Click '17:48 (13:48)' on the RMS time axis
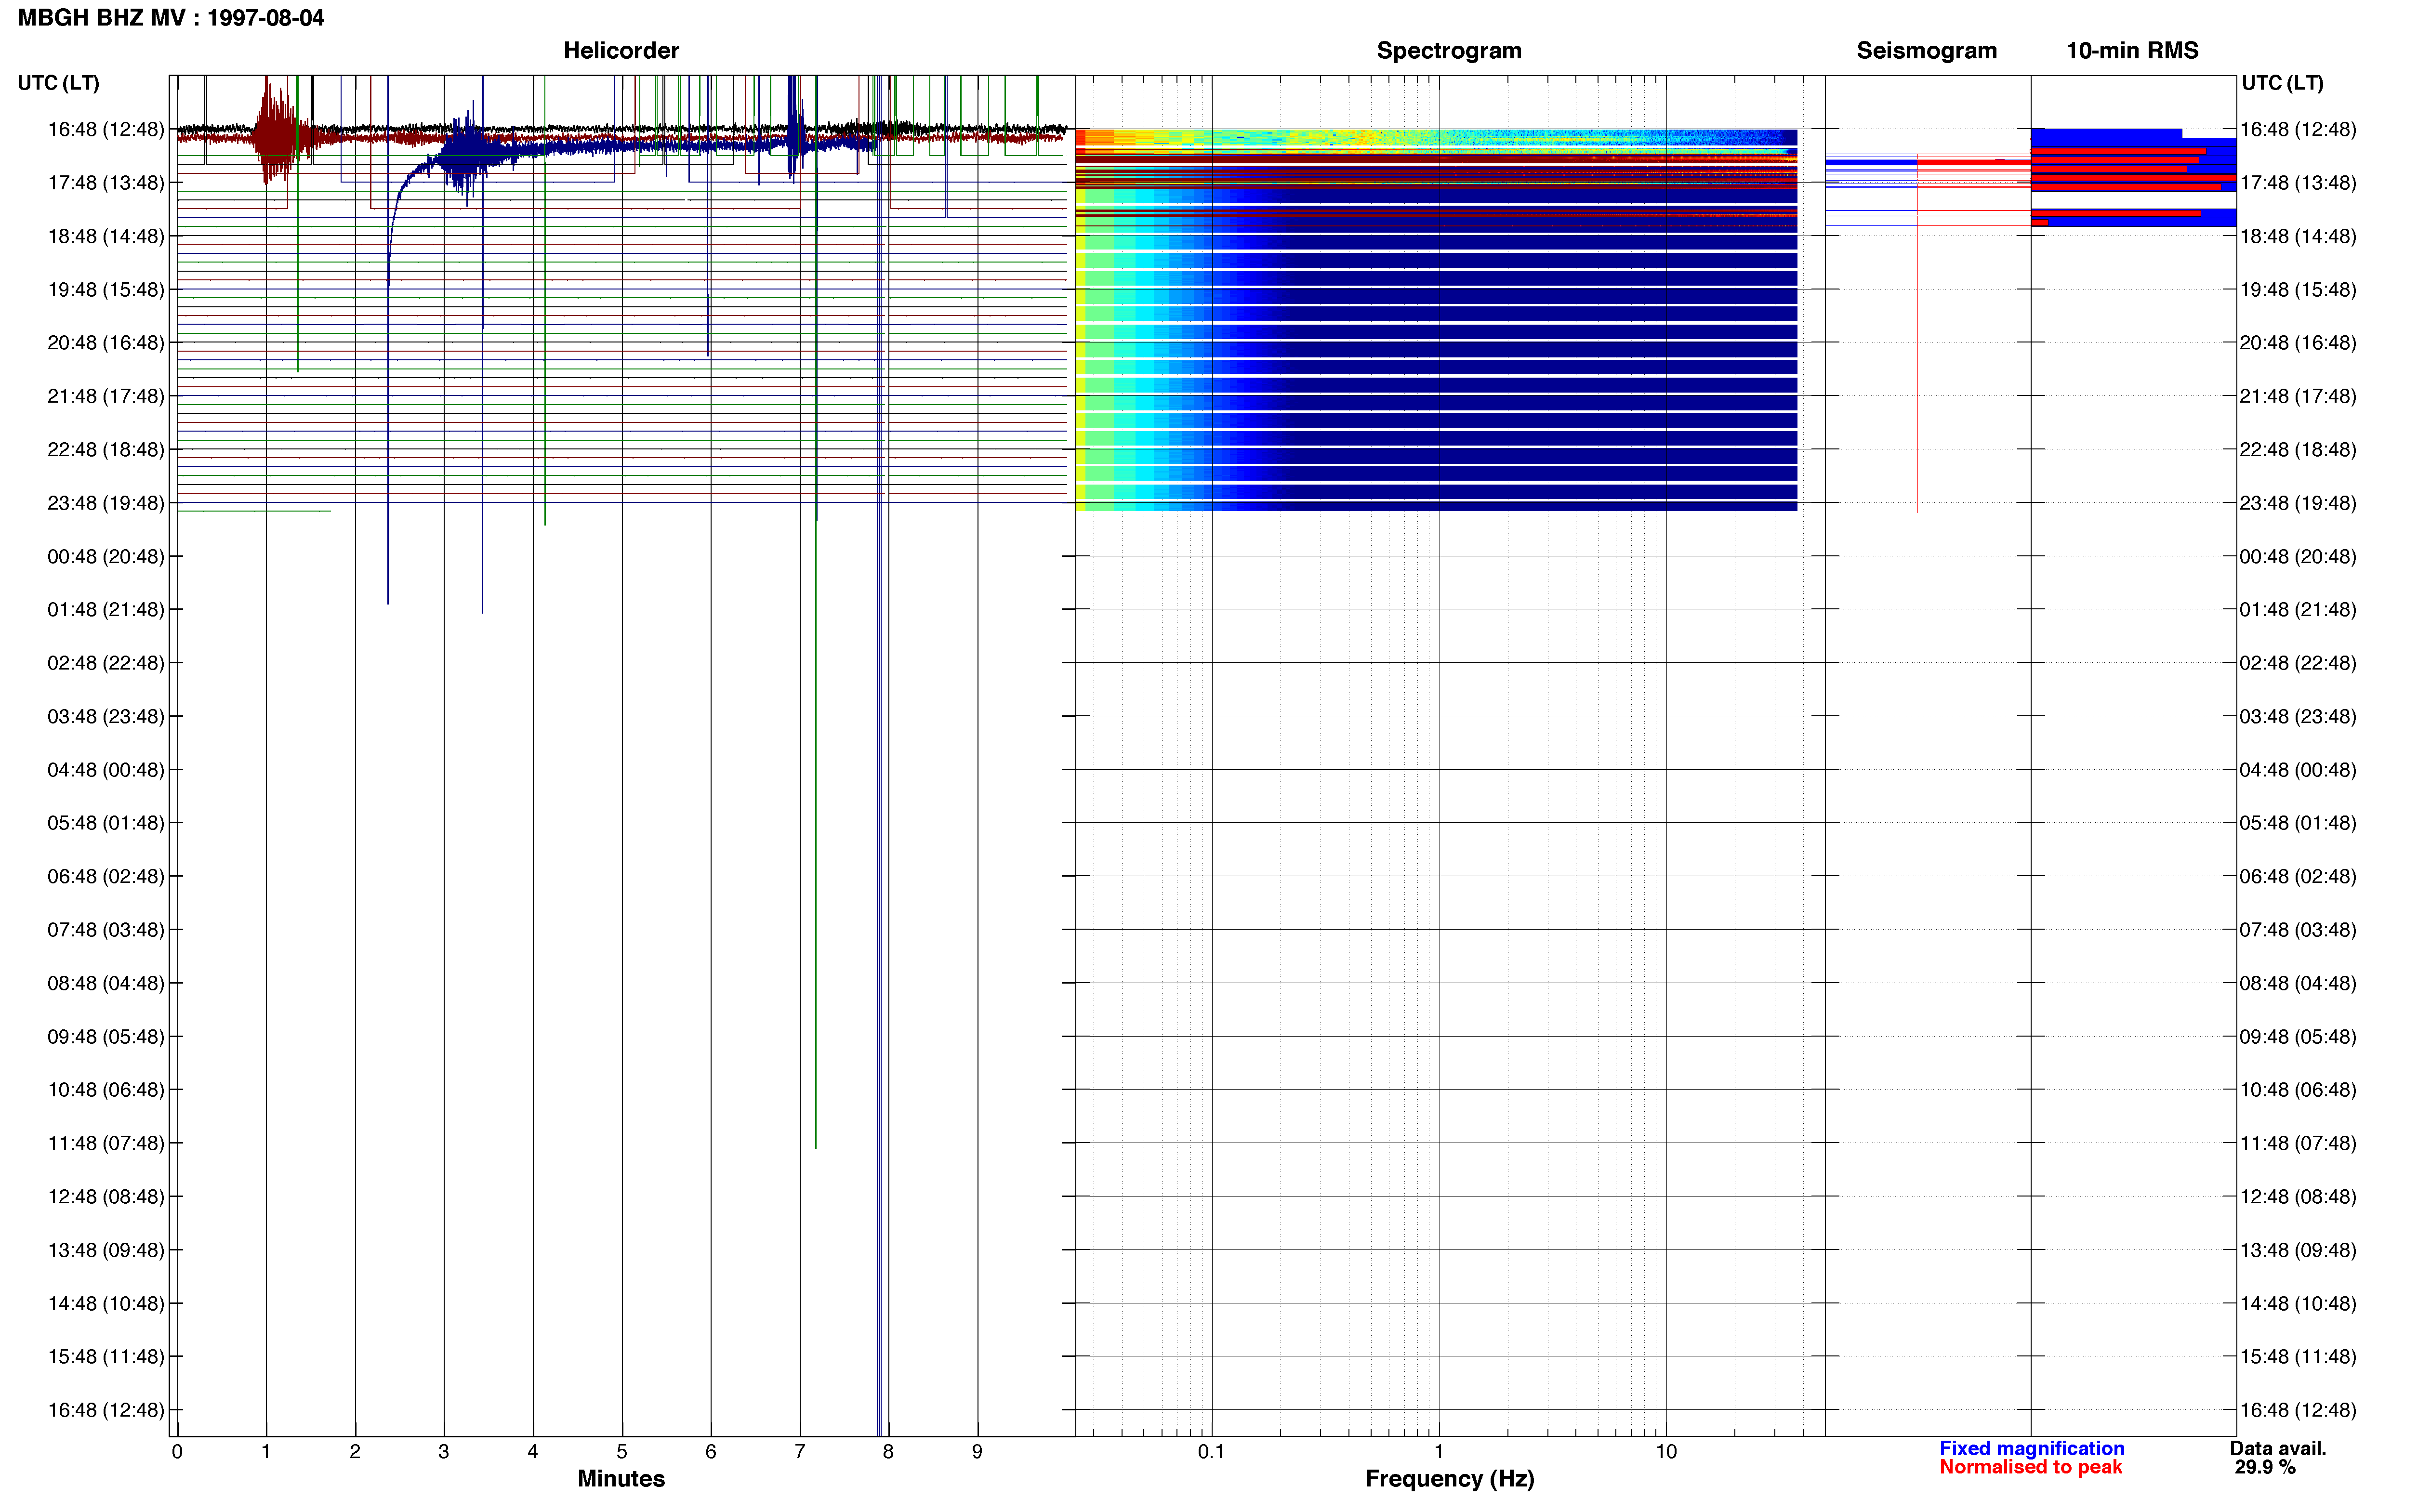 [x=2298, y=183]
